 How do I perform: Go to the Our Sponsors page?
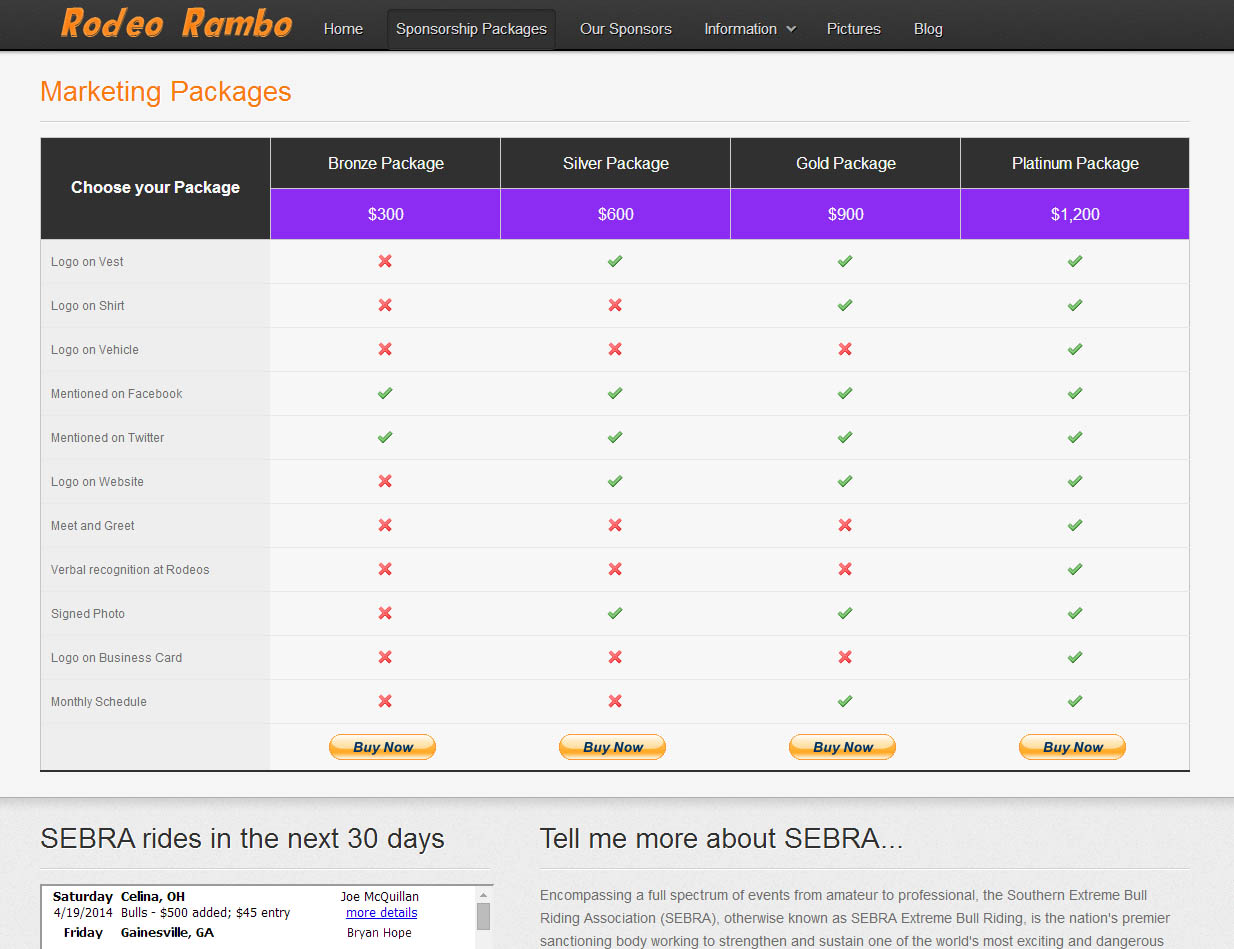[x=626, y=29]
